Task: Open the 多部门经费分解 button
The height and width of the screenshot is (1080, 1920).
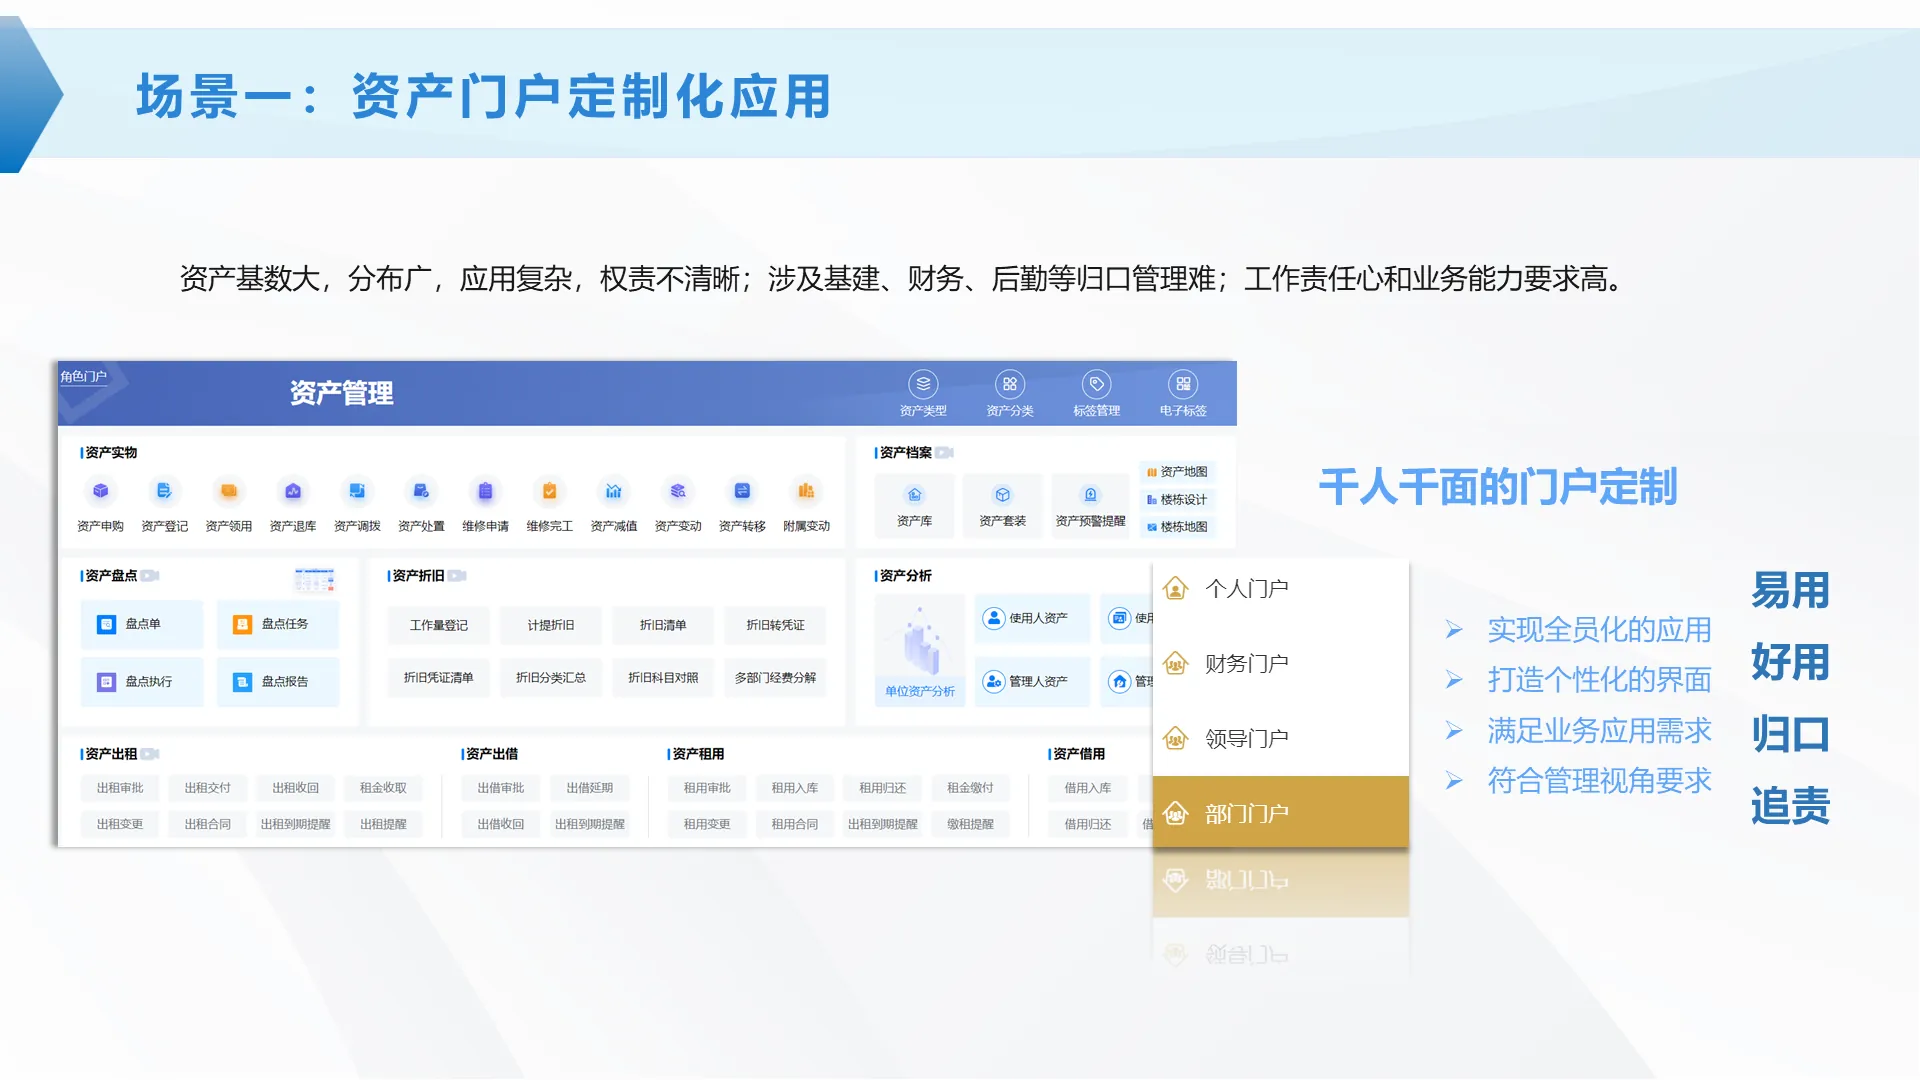Action: pos(775,678)
